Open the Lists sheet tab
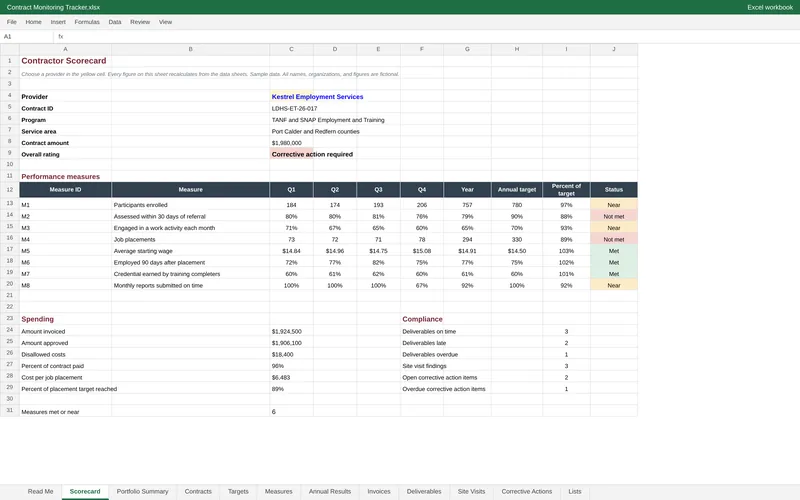Screen dimensions: 800x500 click(x=575, y=491)
